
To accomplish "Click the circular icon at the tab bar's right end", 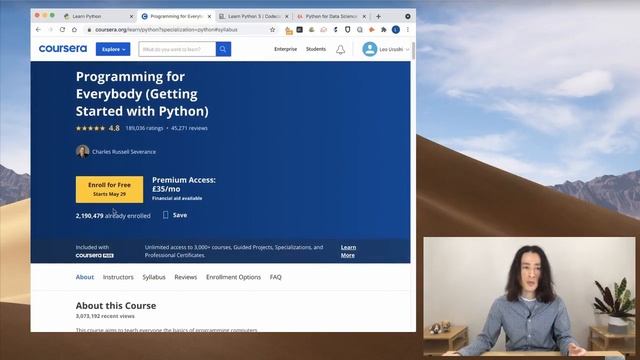I will (408, 16).
